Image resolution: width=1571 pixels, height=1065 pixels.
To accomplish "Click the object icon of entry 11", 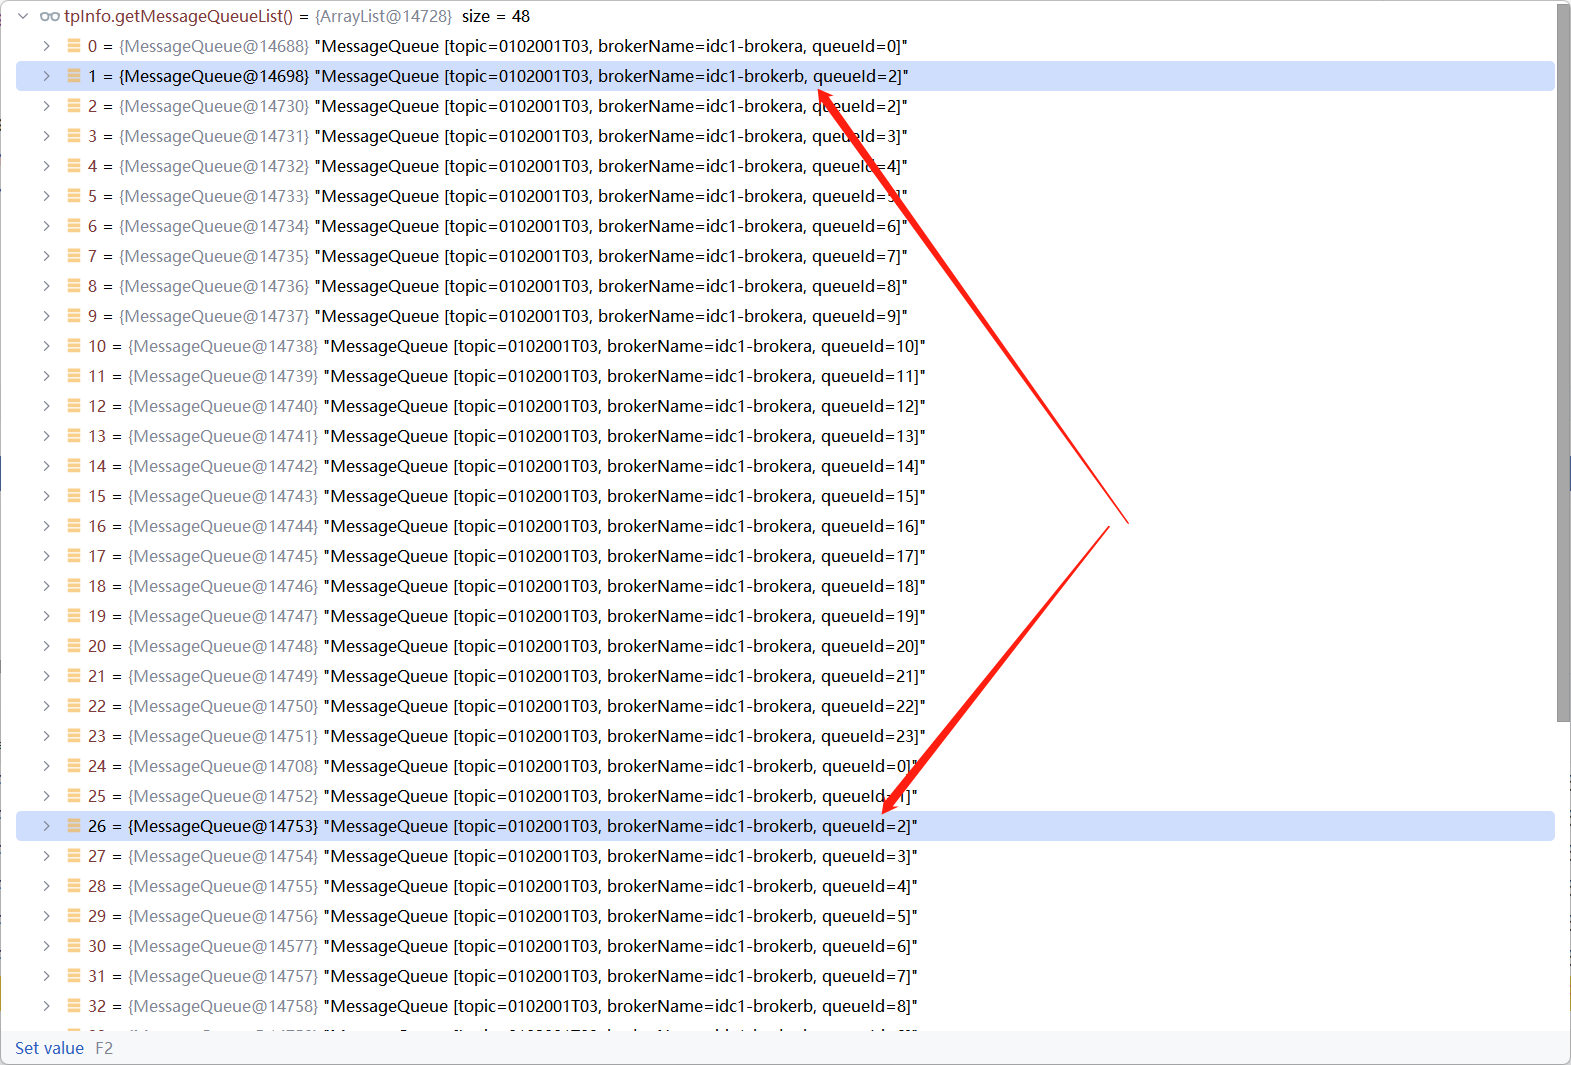I will click(x=74, y=375).
